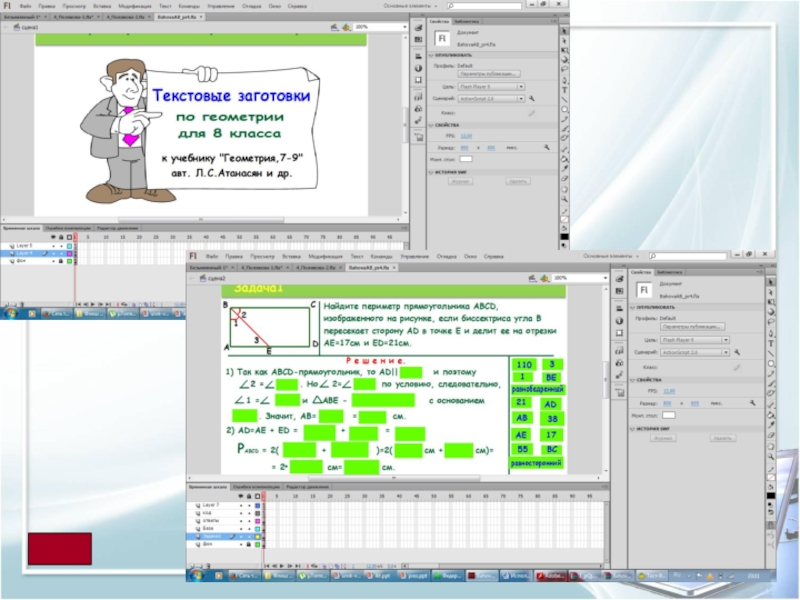Viewport: 800px width, 600px height.
Task: Select the Paint Bucket tool in front window
Action: pyautogui.click(x=771, y=415)
